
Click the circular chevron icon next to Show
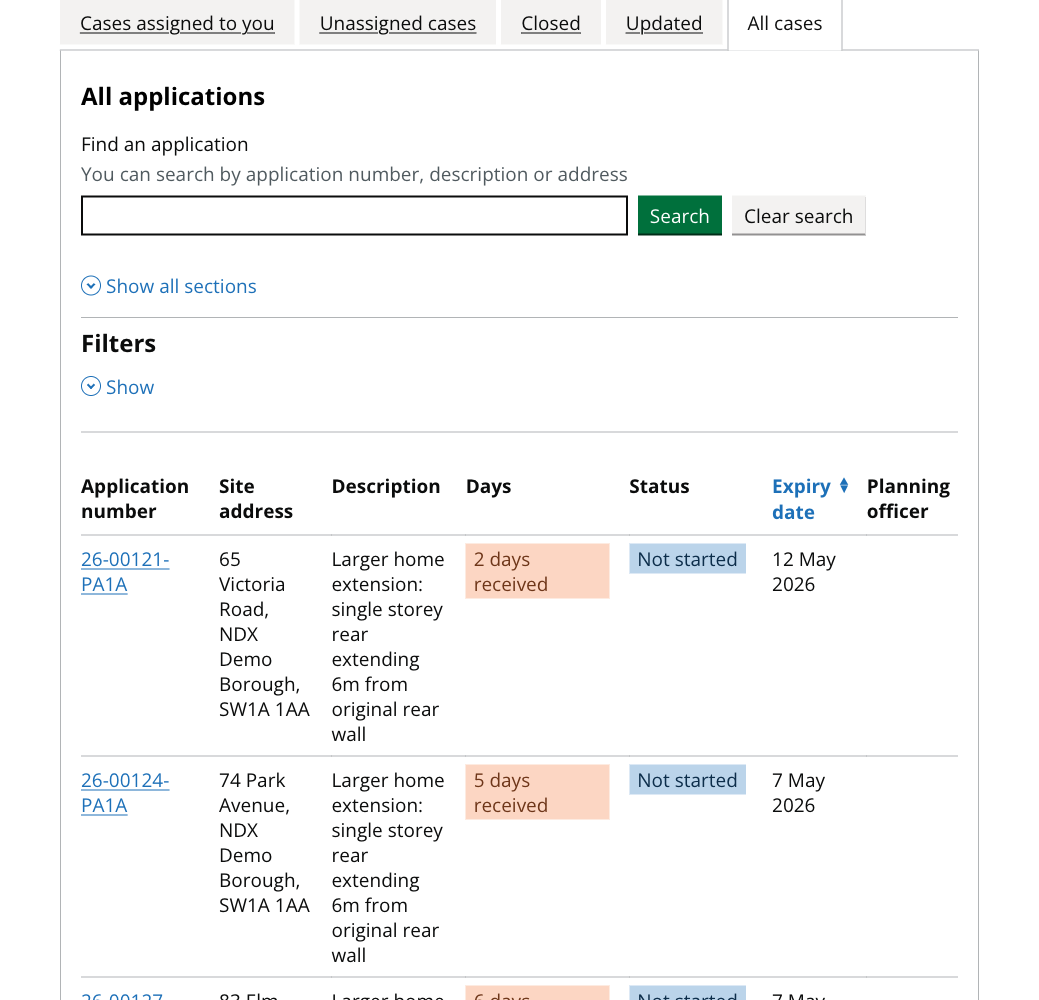(90, 387)
